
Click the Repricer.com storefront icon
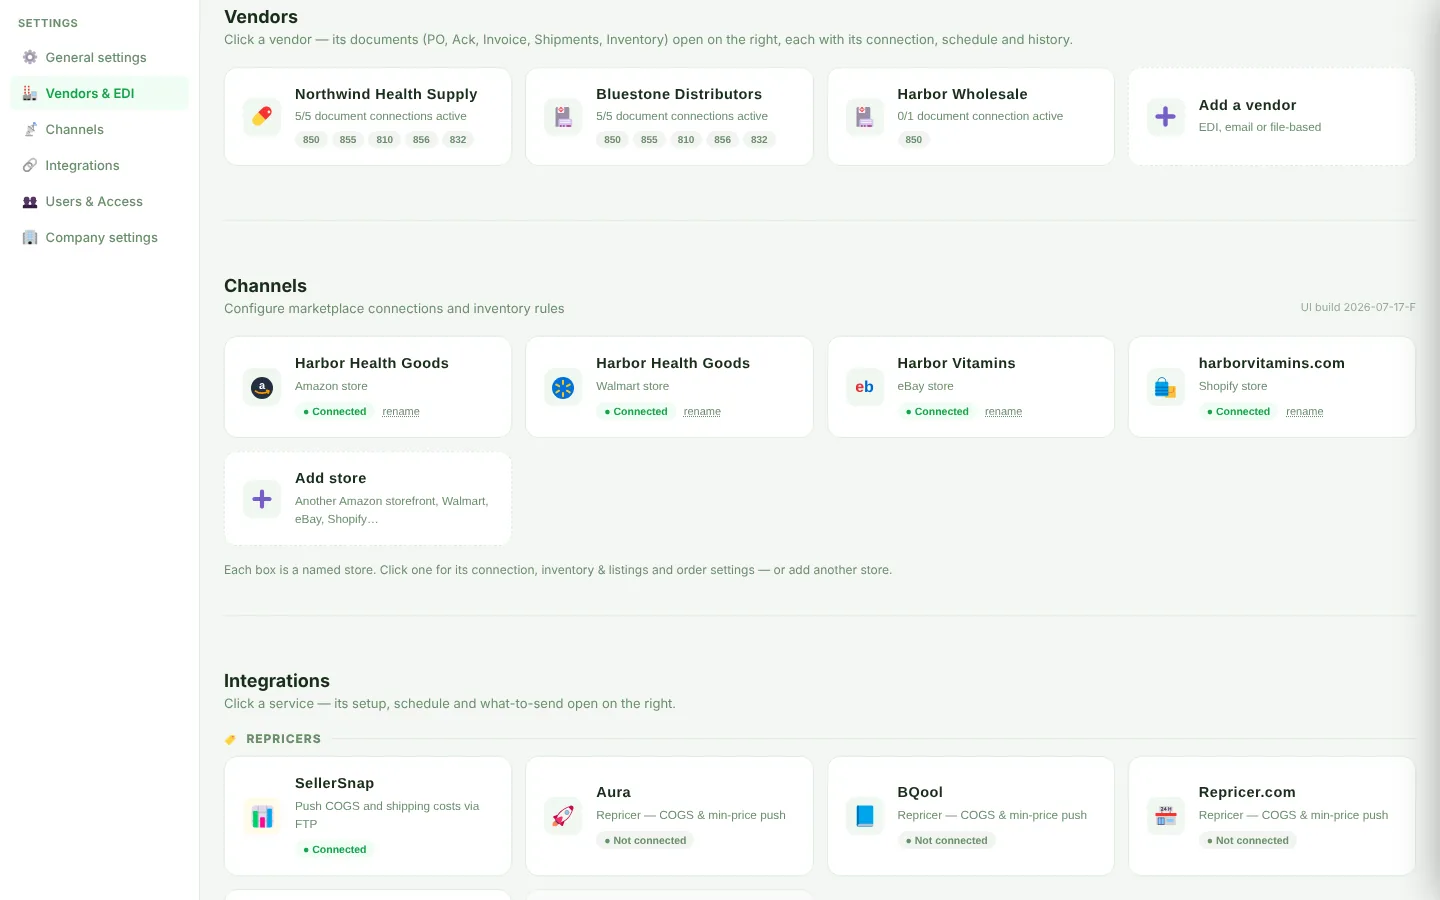tap(1166, 816)
